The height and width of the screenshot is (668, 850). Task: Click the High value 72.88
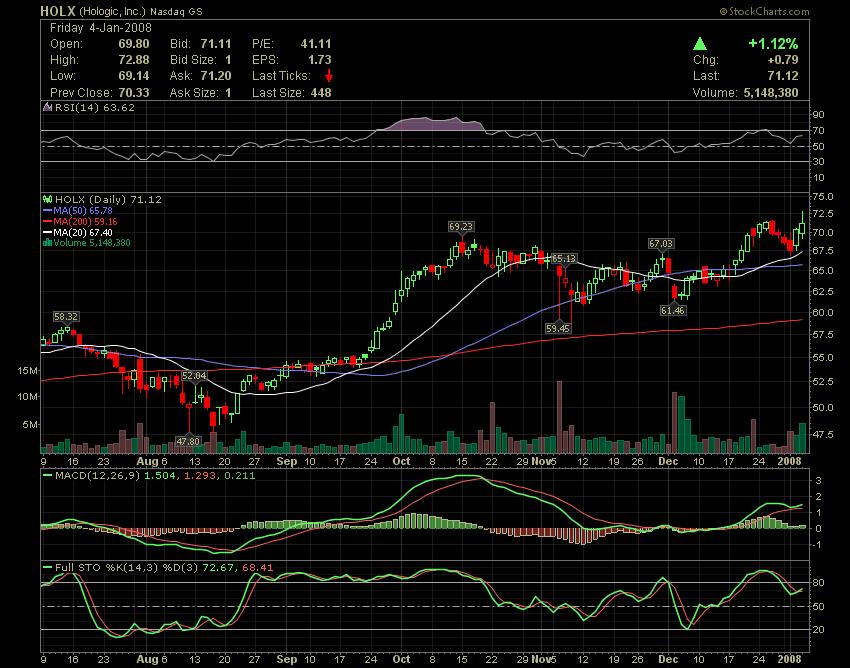pyautogui.click(x=134, y=60)
